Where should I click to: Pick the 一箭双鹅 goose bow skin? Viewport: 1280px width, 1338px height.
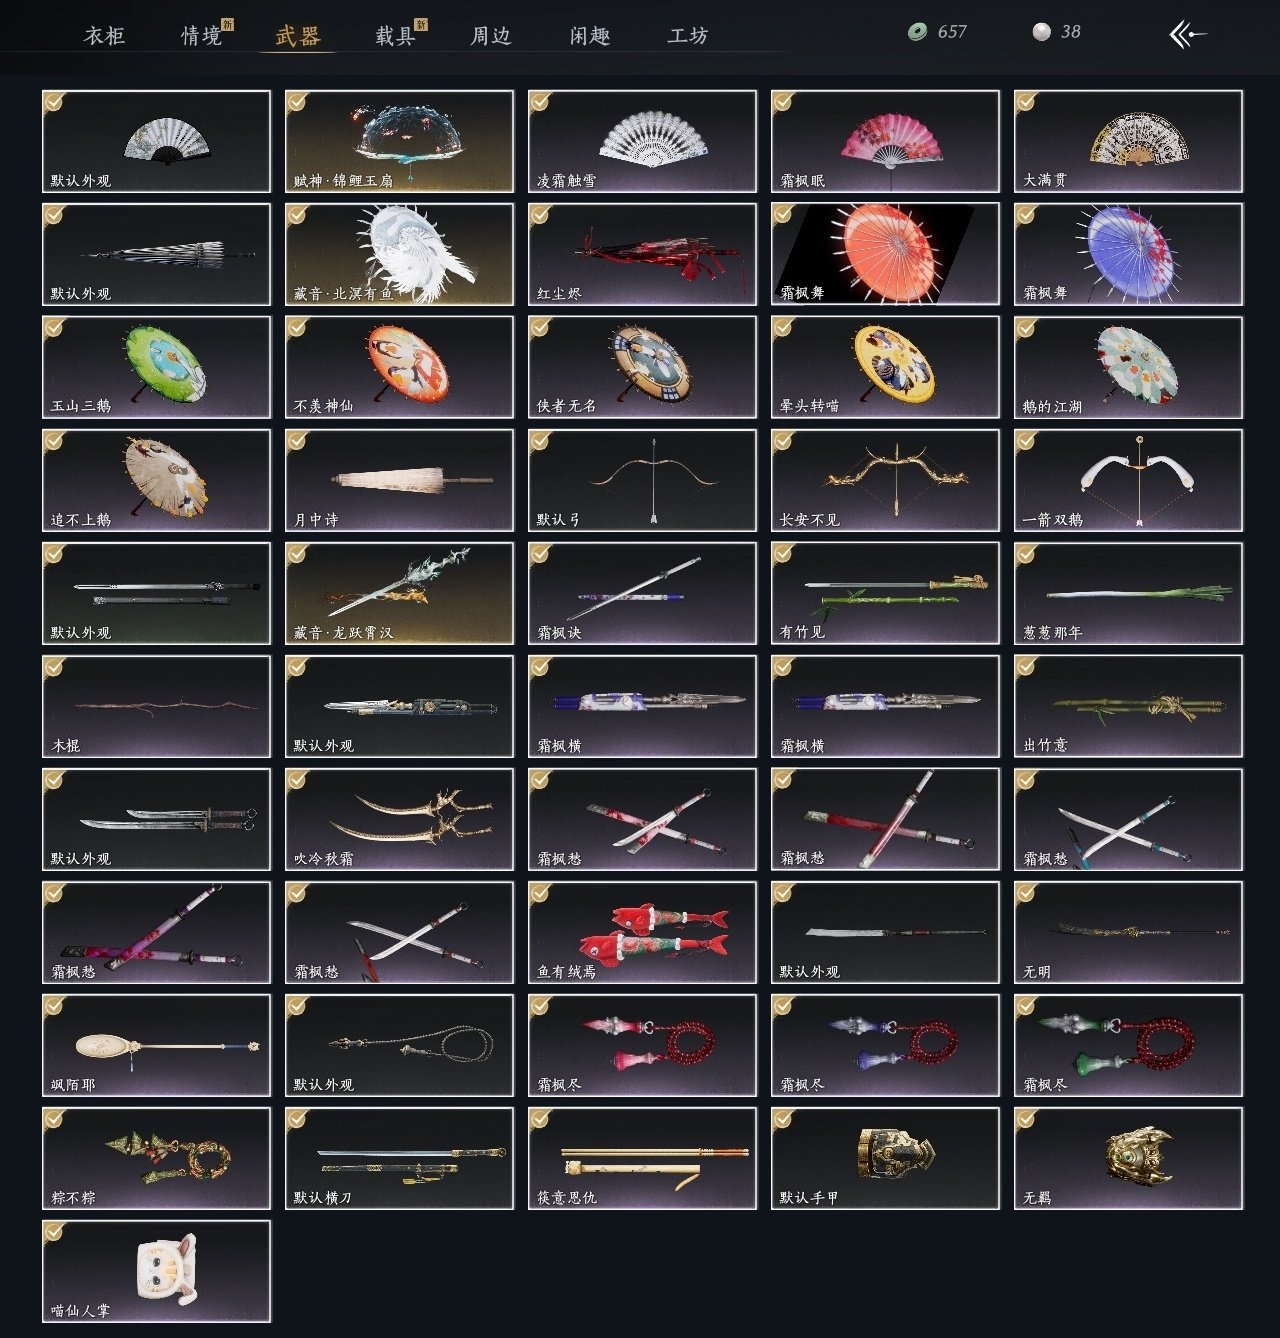coord(1128,480)
